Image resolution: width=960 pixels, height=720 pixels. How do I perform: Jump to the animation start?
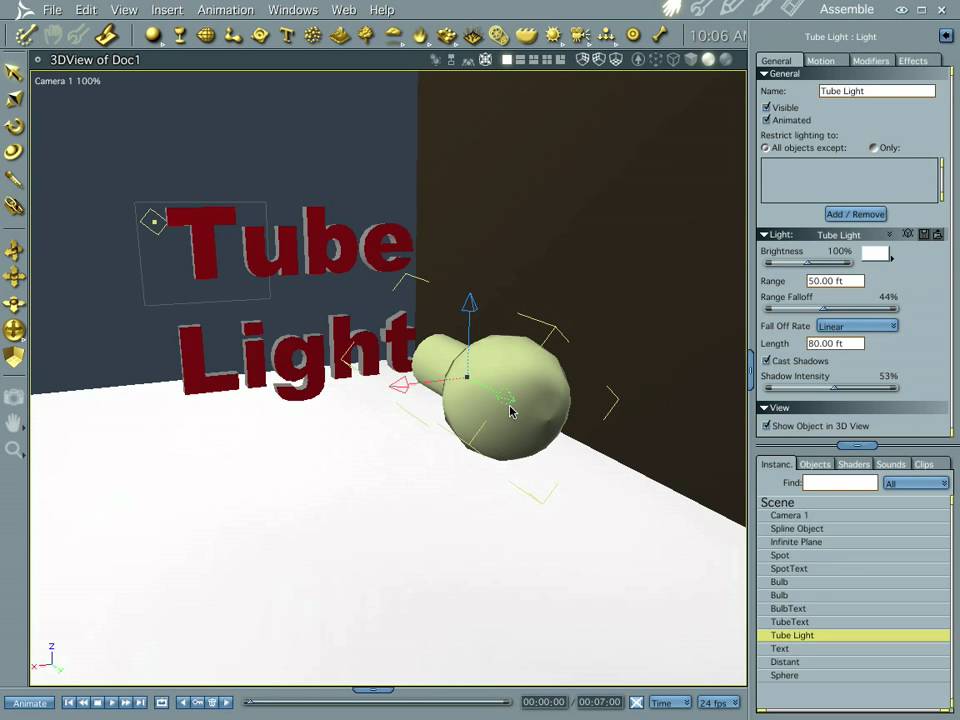[x=69, y=702]
